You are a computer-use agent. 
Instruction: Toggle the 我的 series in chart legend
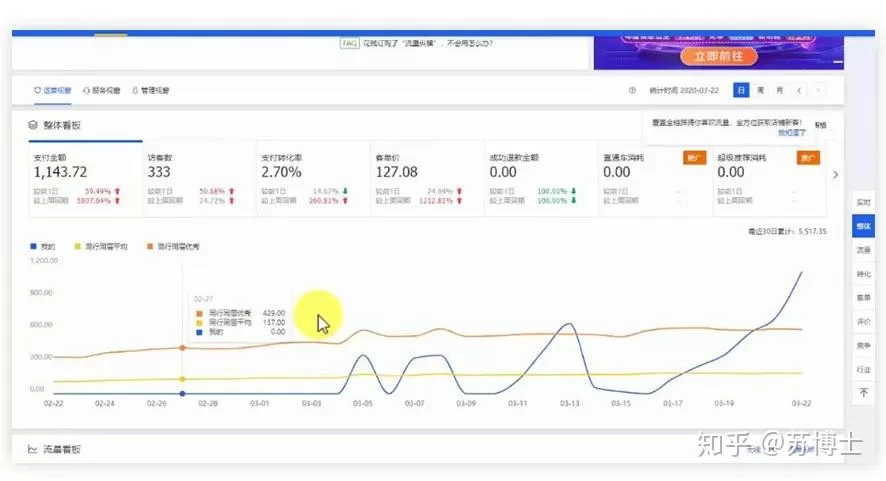[x=41, y=246]
